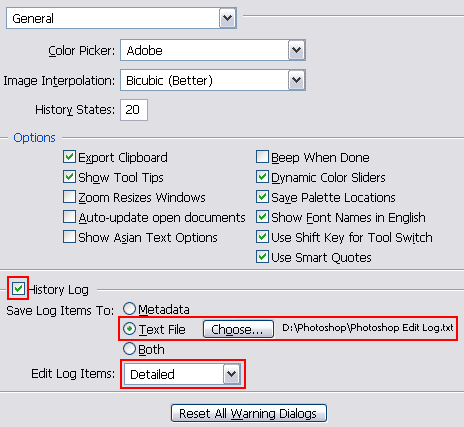The width and height of the screenshot is (464, 427).
Task: Enable Zoom Resizes Windows
Action: 69,197
